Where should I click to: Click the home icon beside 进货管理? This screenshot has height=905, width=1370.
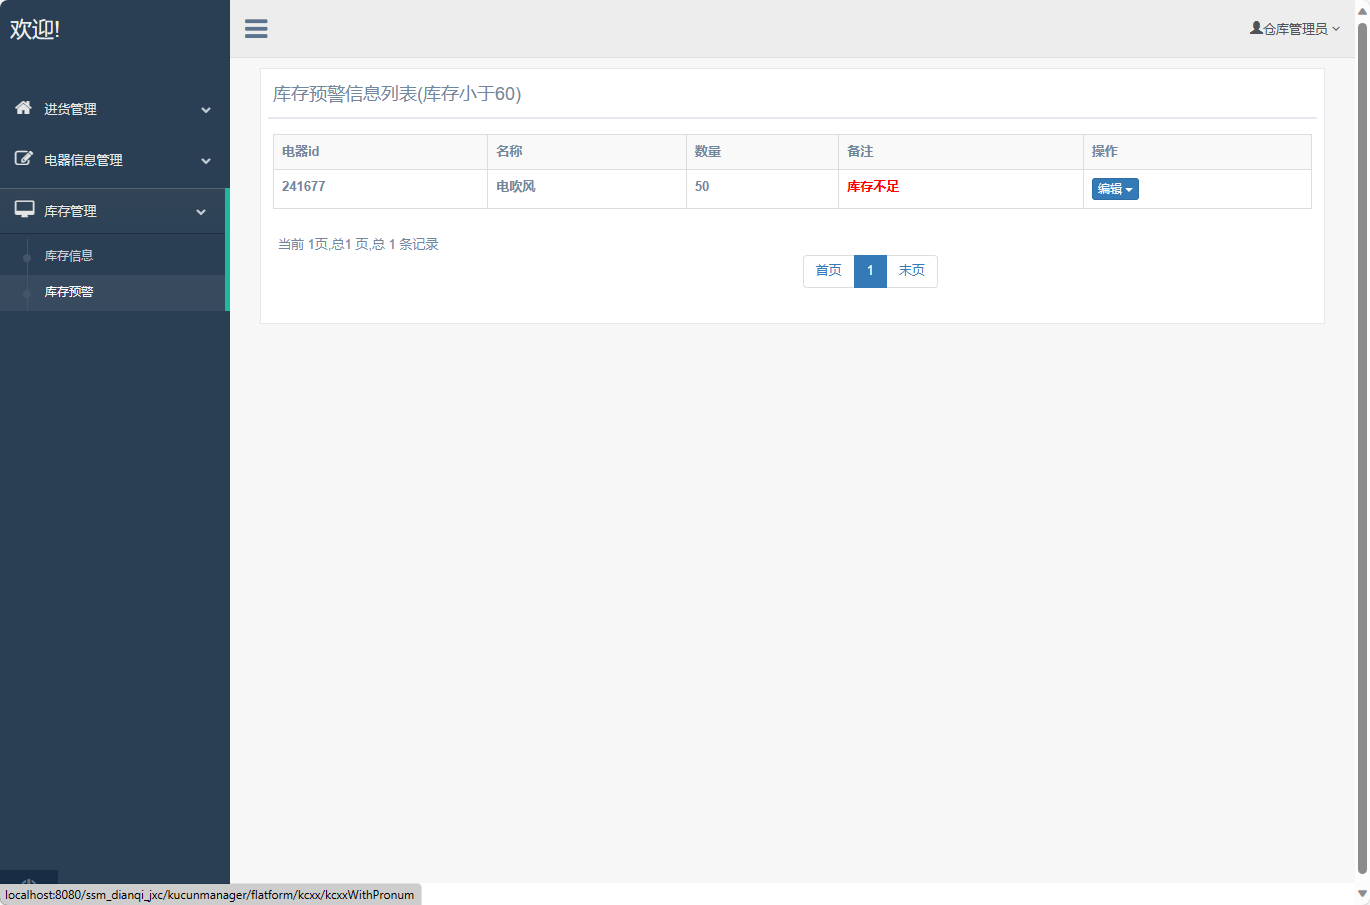[x=23, y=108]
